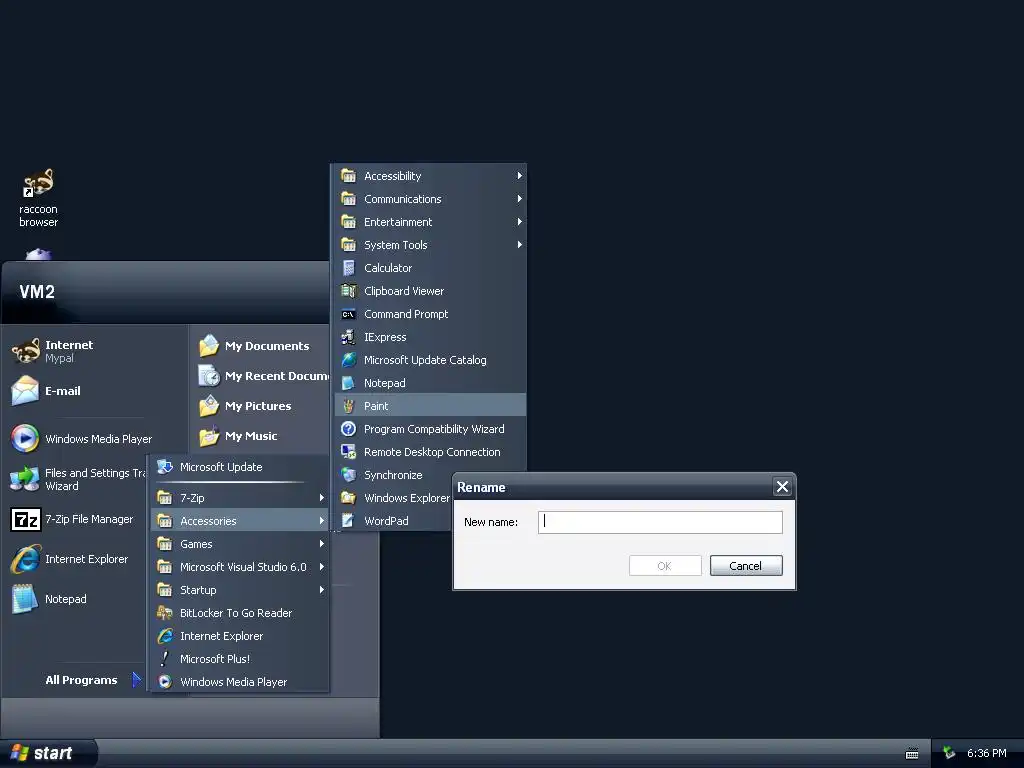Click the keyboard icon in taskbar

click(x=912, y=754)
